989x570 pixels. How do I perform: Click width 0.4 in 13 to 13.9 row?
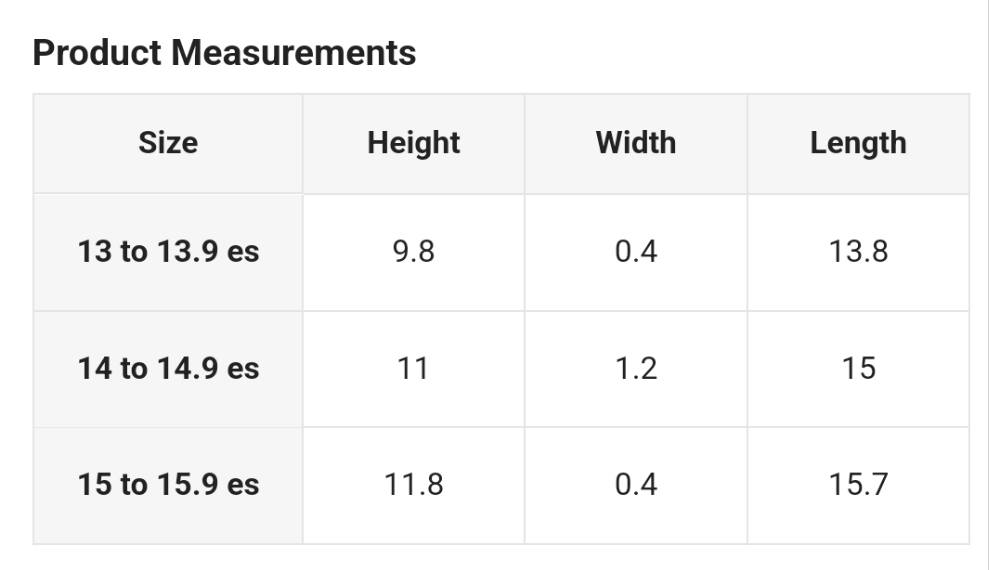point(635,251)
